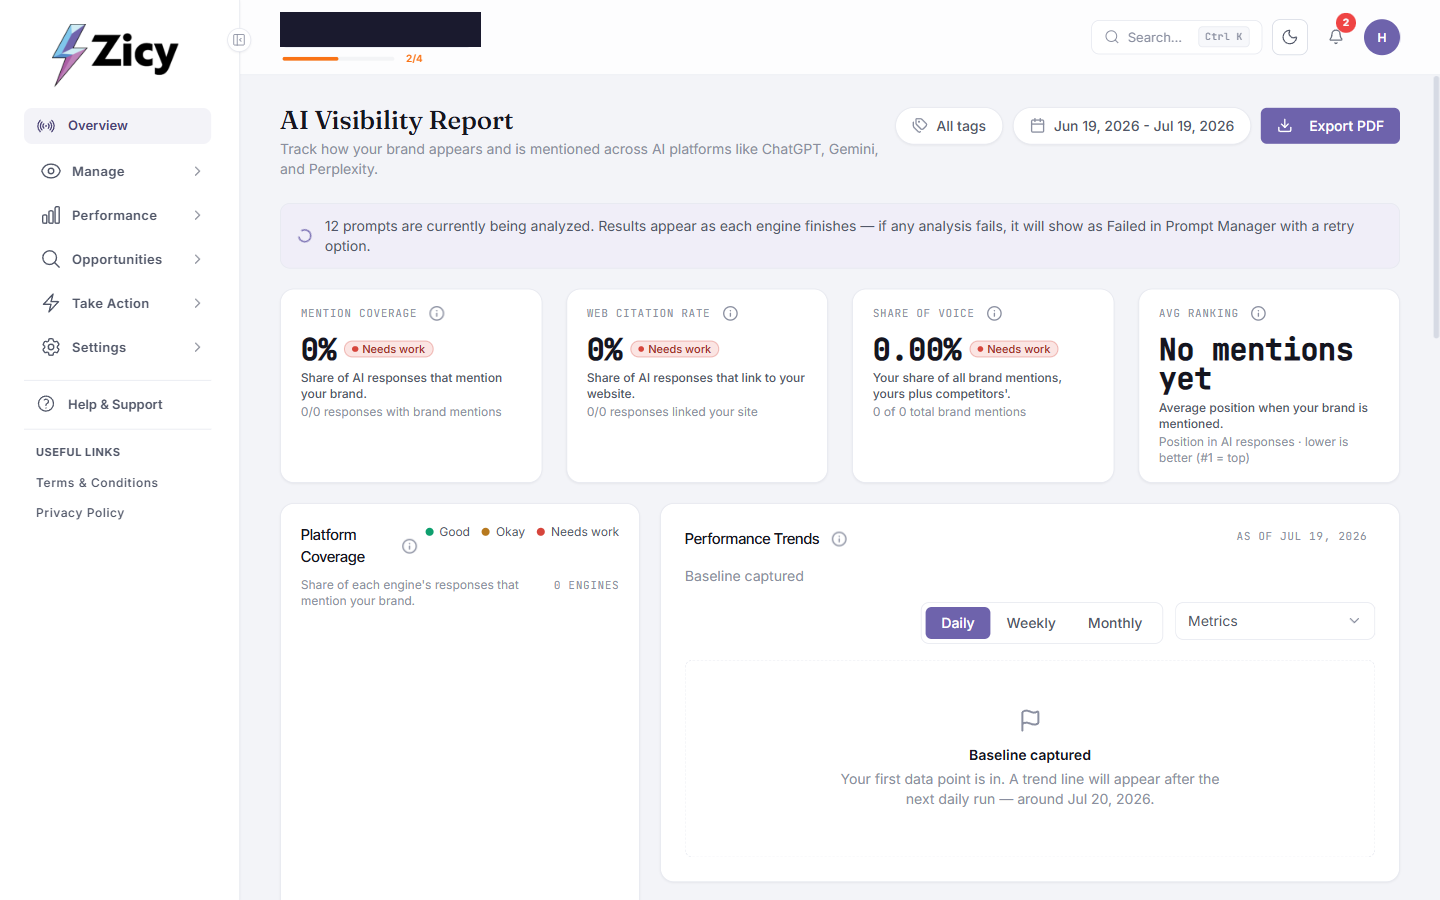Click the Okay amber legend dot

[486, 532]
